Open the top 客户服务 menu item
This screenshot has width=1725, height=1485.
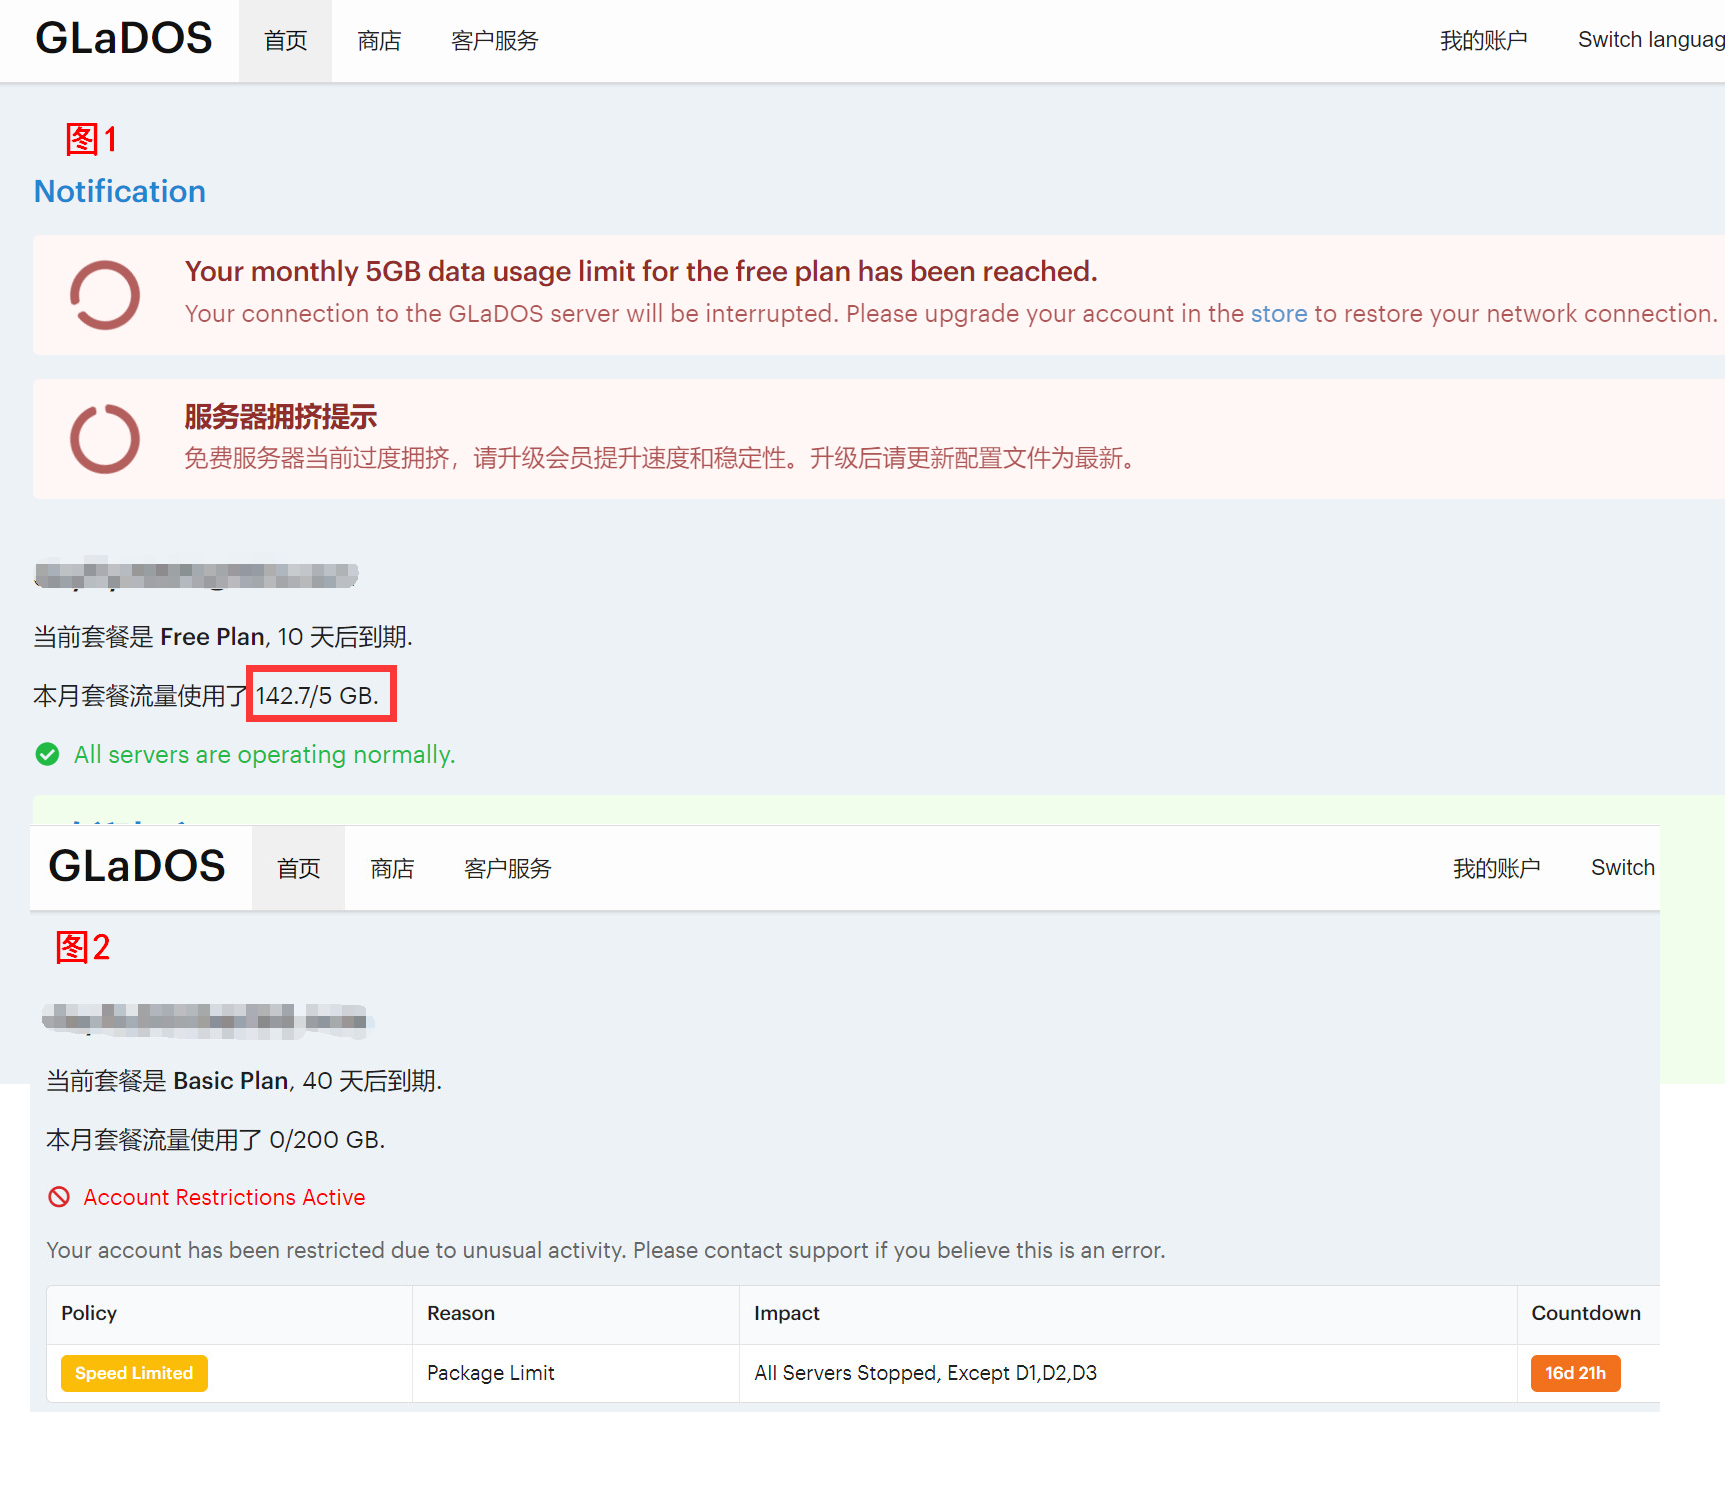coord(494,41)
